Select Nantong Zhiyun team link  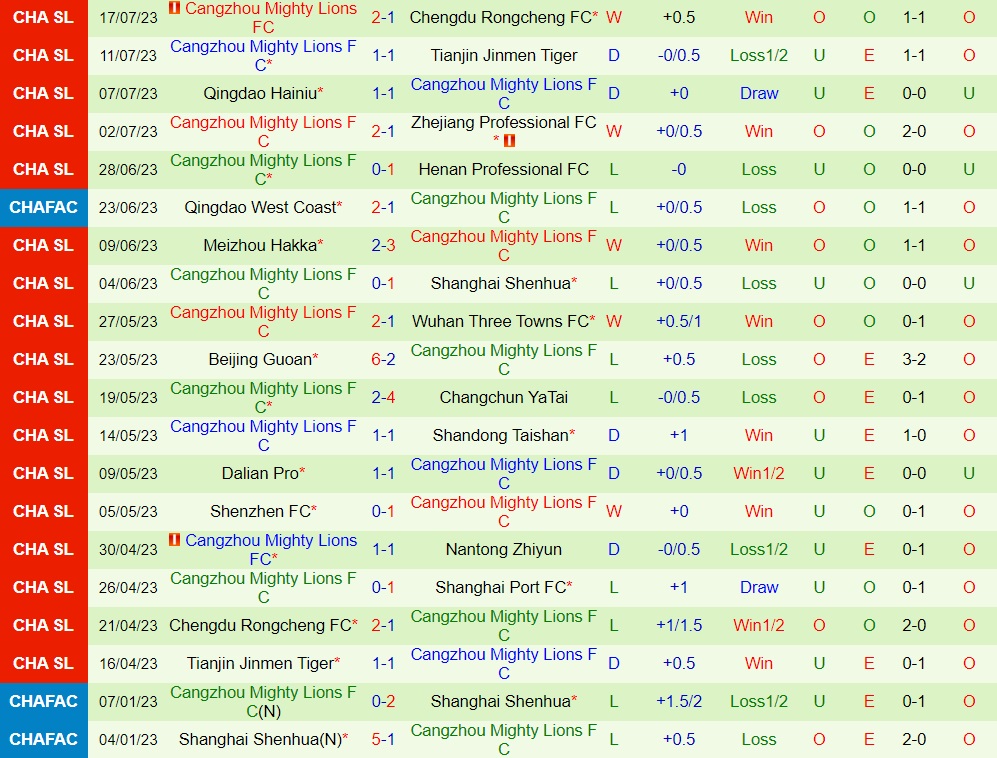click(x=504, y=549)
